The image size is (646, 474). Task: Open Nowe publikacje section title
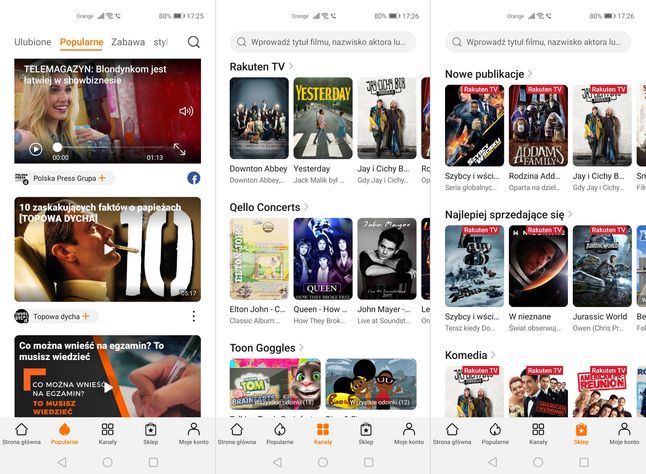(484, 74)
